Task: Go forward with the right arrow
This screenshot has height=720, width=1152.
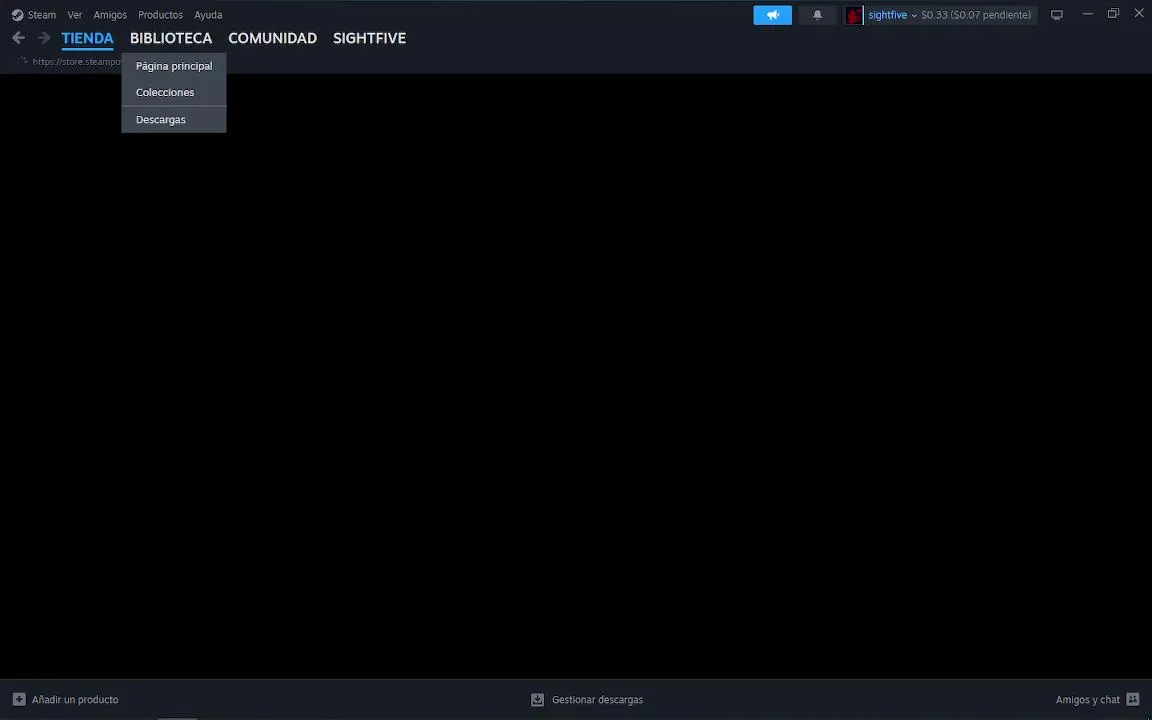Action: pyautogui.click(x=44, y=37)
